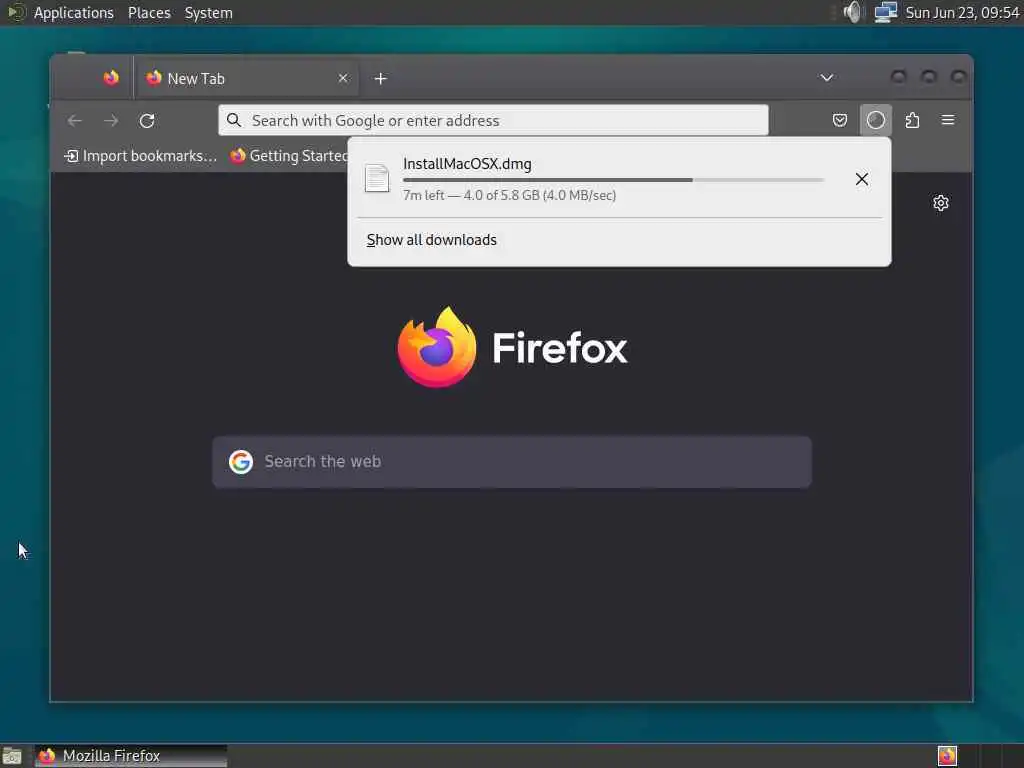Go back one page with back arrow

point(74,121)
